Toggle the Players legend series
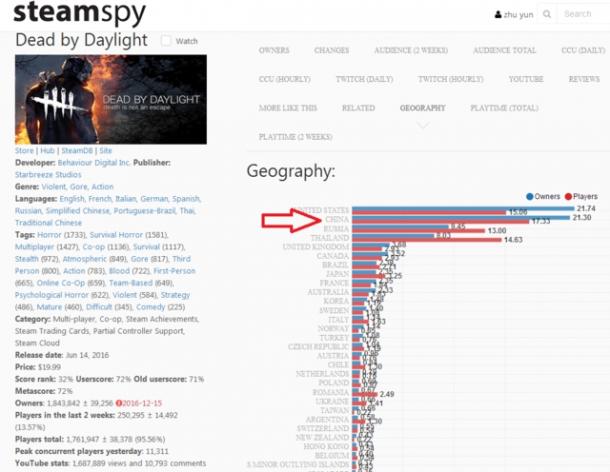Image resolution: width=610 pixels, height=472 pixels. pos(581,197)
